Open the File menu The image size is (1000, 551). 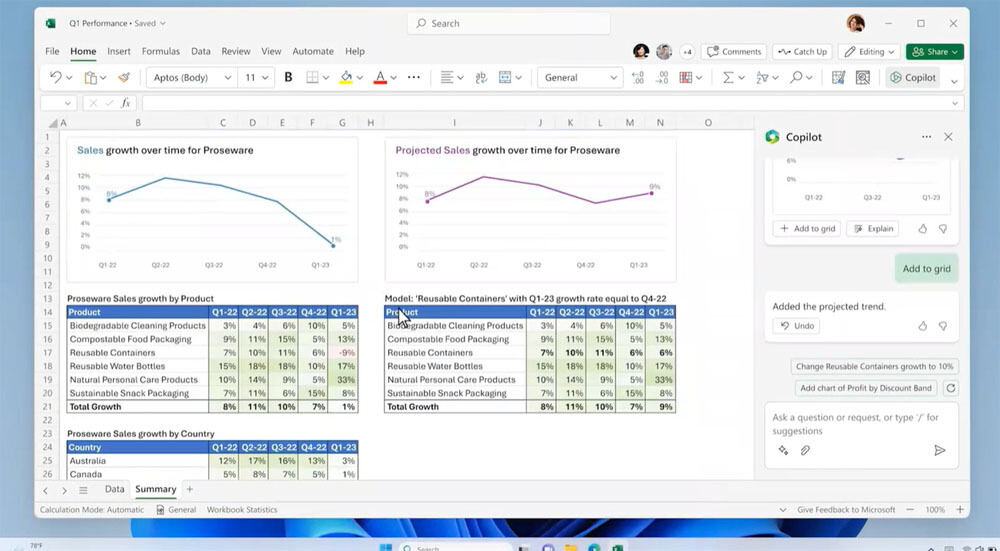(x=52, y=51)
